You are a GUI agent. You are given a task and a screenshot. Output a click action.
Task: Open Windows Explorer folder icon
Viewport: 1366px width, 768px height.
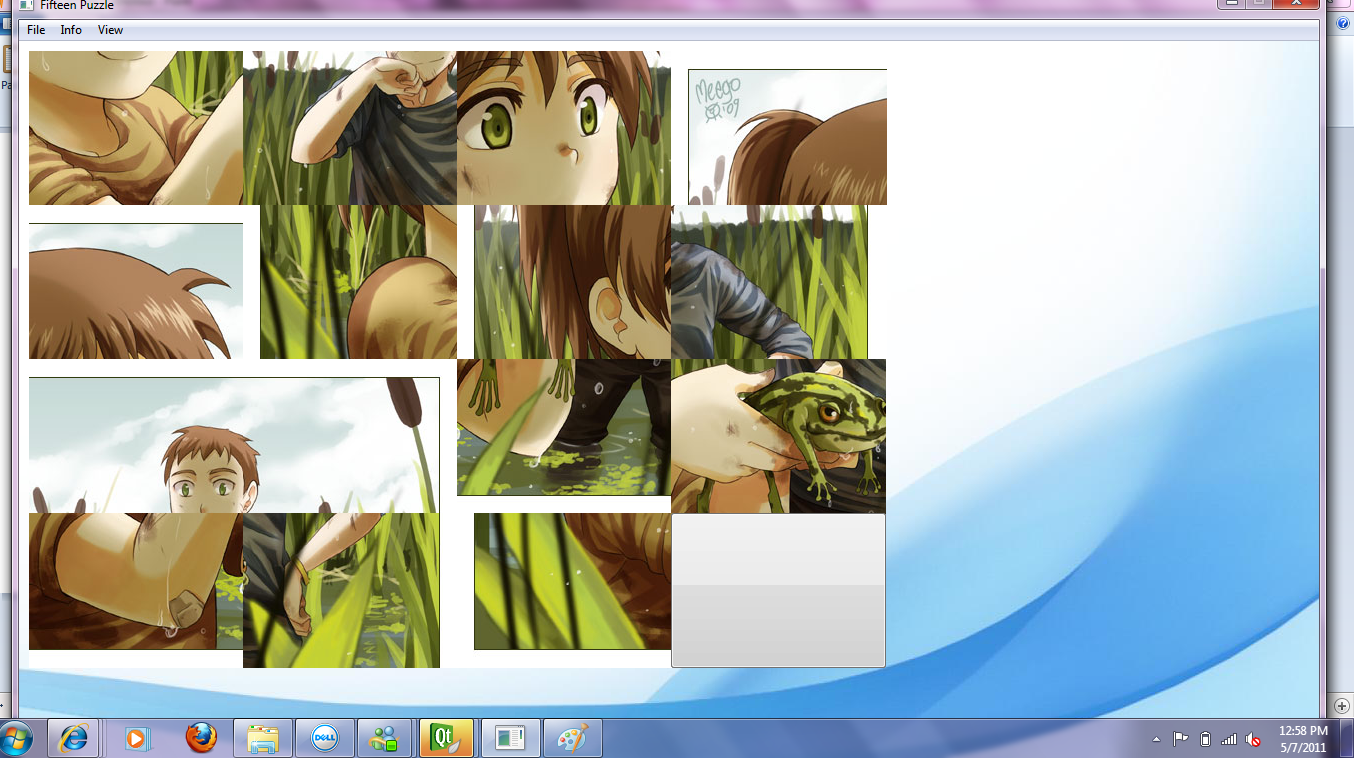263,739
